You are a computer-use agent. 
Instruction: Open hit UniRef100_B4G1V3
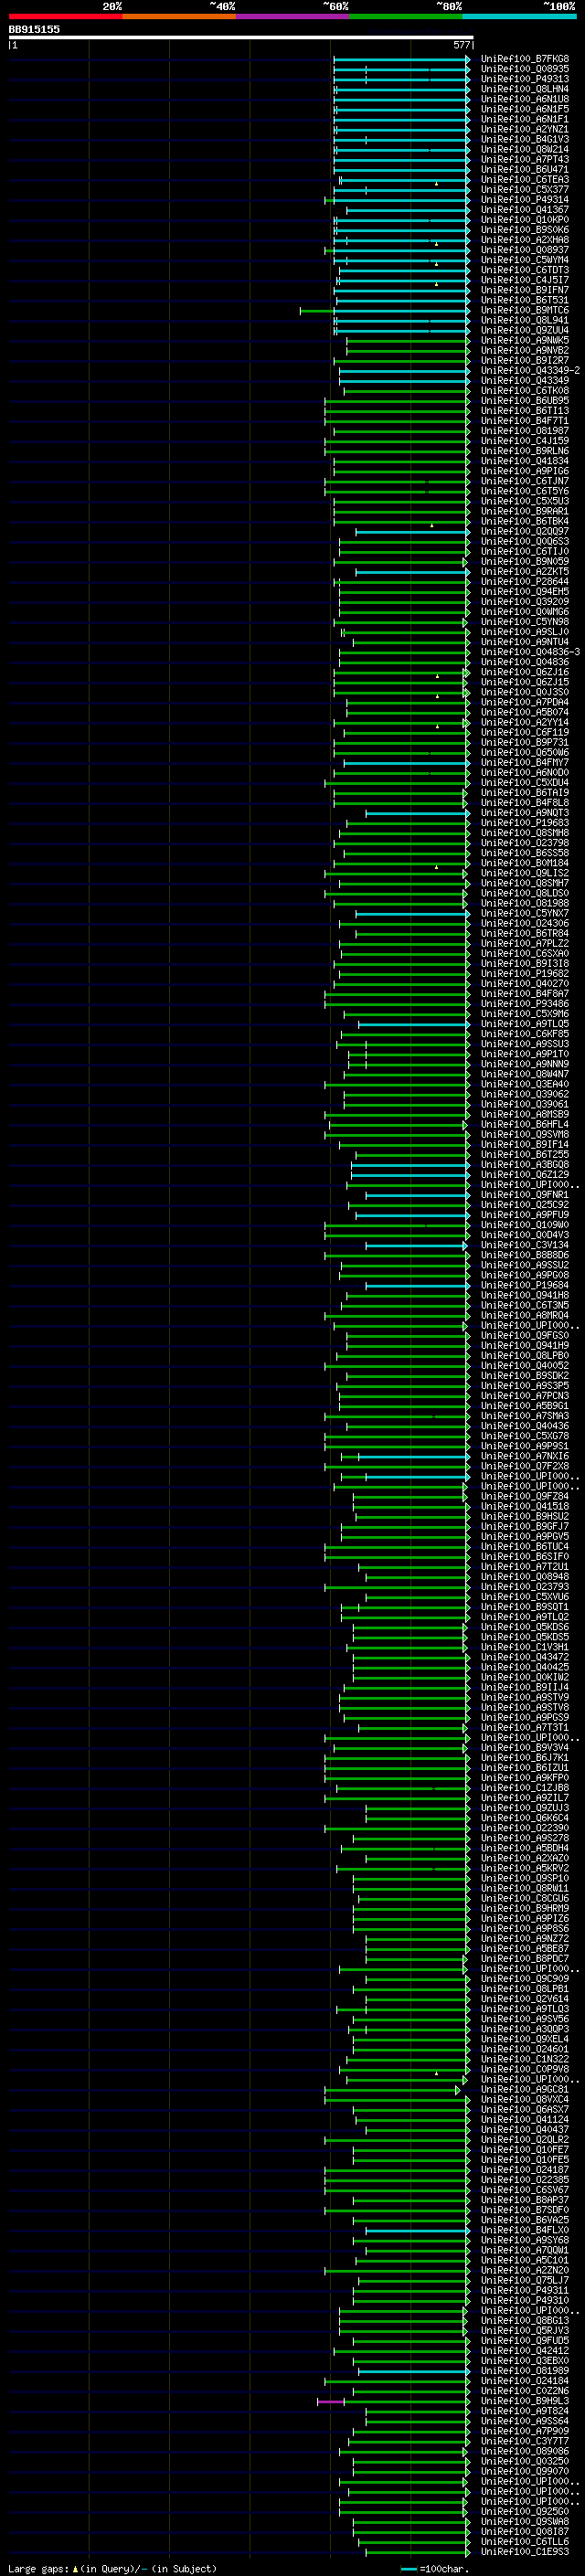point(525,139)
